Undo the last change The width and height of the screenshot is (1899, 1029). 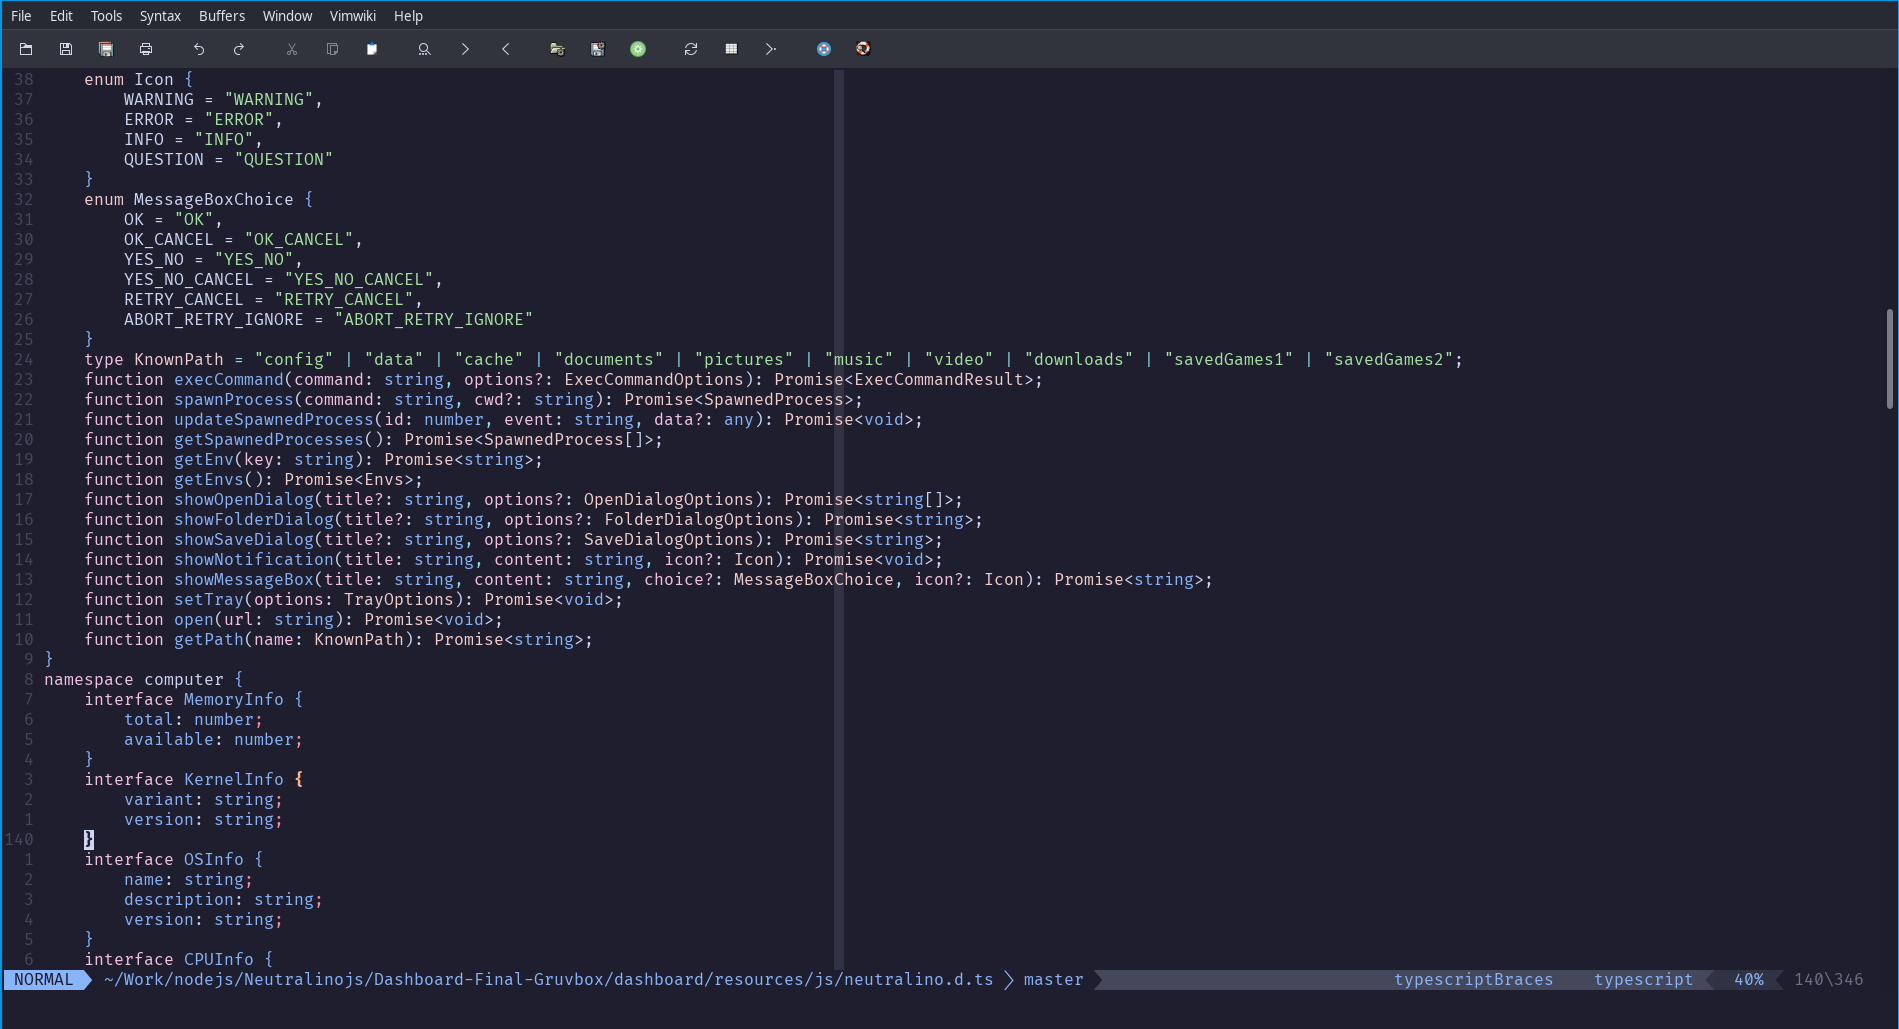tap(199, 49)
